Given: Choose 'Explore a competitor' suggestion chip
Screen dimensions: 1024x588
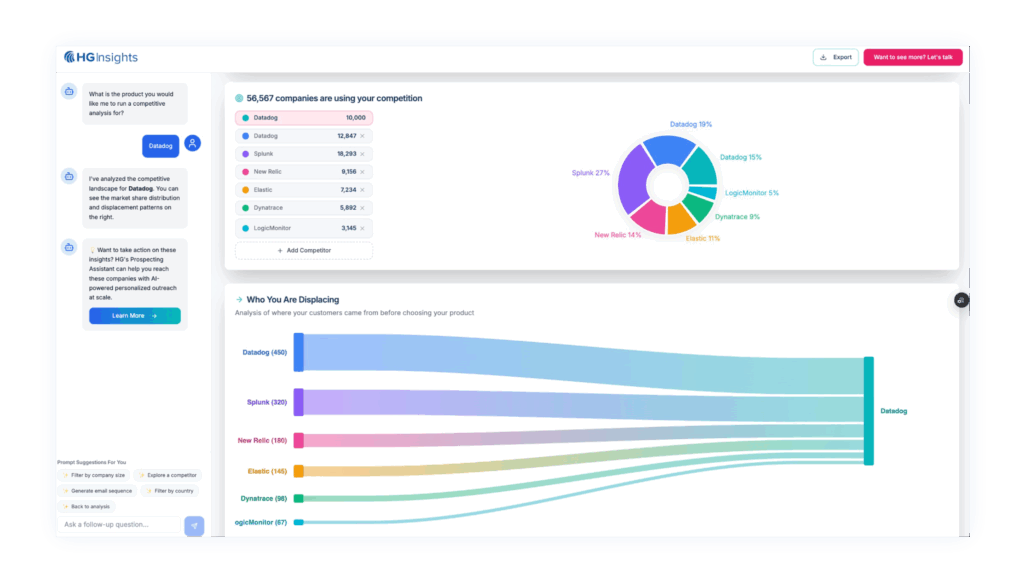Looking at the screenshot, I should tap(167, 475).
